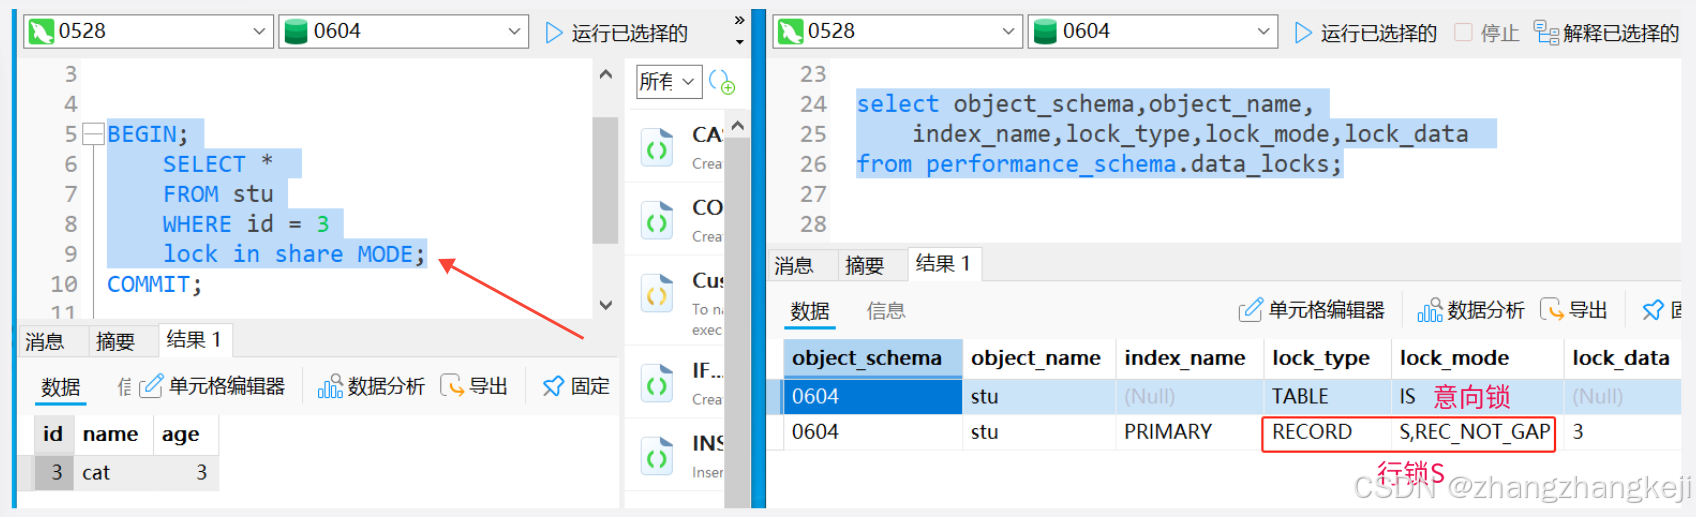This screenshot has height=517, width=1696.
Task: Open the 0604 database dropdown in right editor
Action: click(x=1153, y=32)
